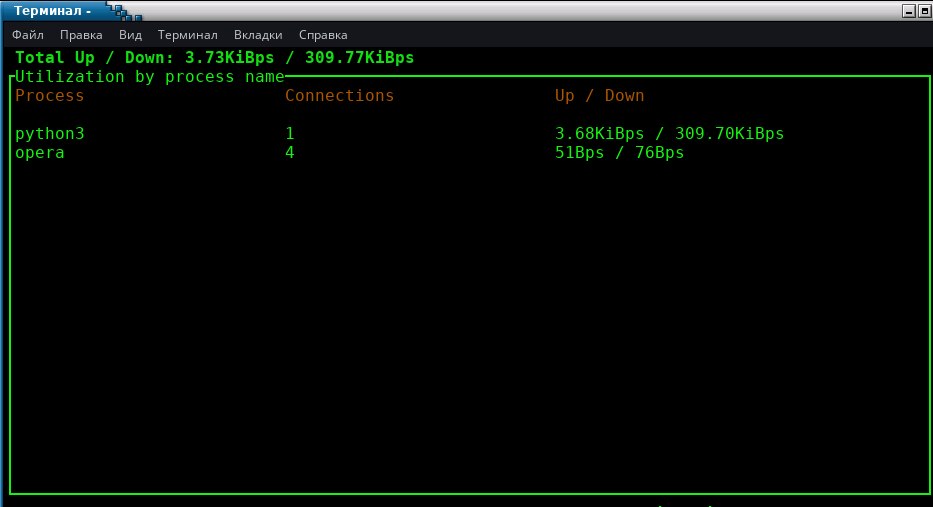
Task: Open the Вид menu
Action: pyautogui.click(x=130, y=35)
